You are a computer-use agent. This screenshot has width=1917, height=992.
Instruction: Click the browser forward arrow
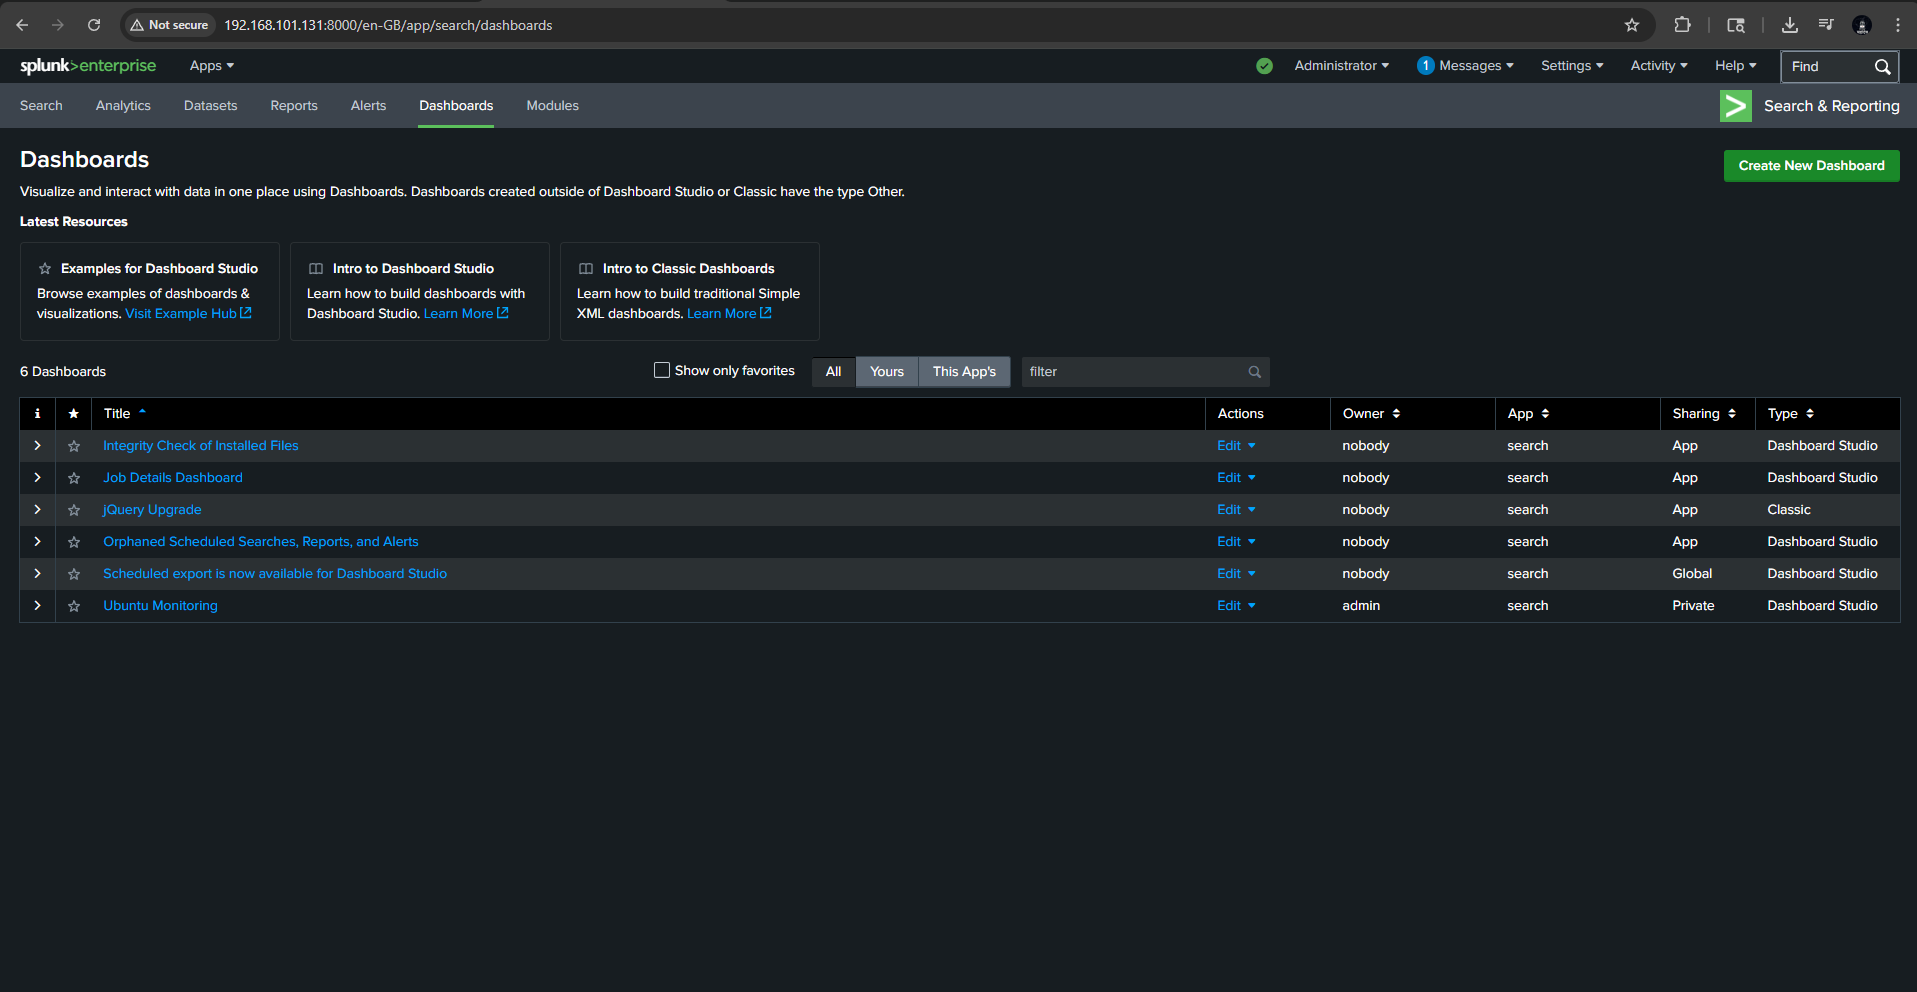58,25
